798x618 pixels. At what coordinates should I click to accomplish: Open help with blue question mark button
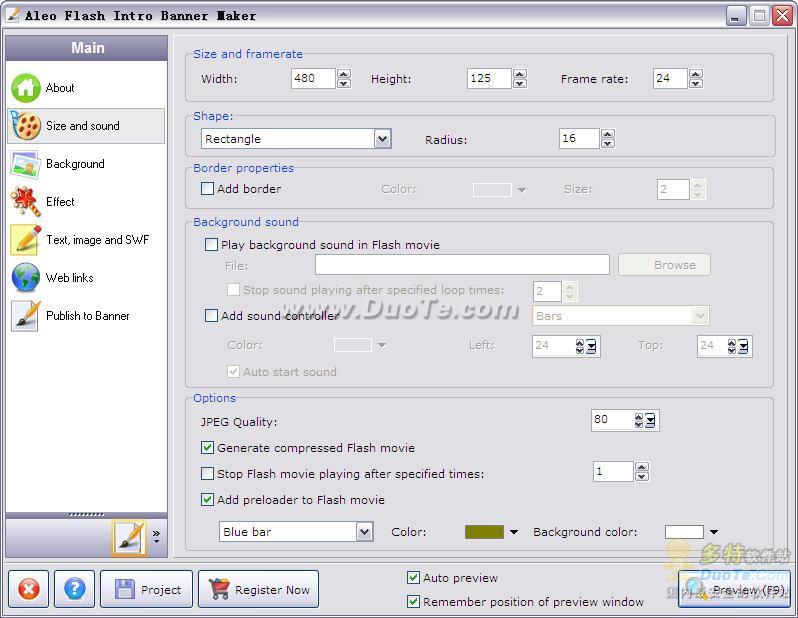pyautogui.click(x=74, y=589)
